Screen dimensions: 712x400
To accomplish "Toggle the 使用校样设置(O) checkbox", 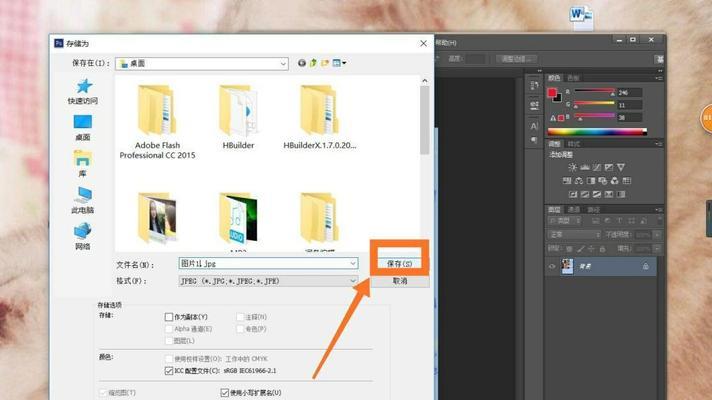I will [169, 359].
